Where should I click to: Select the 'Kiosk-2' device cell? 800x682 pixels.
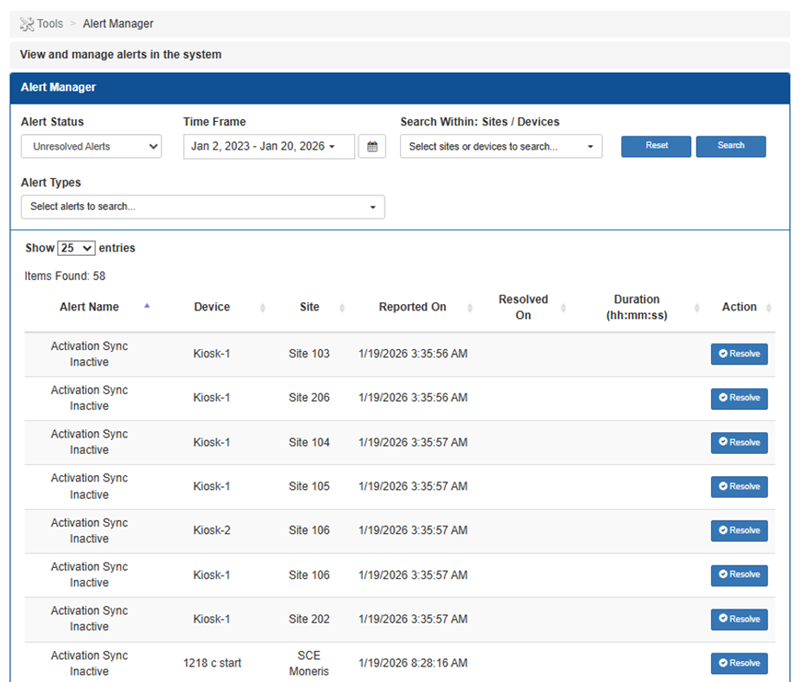coord(212,530)
